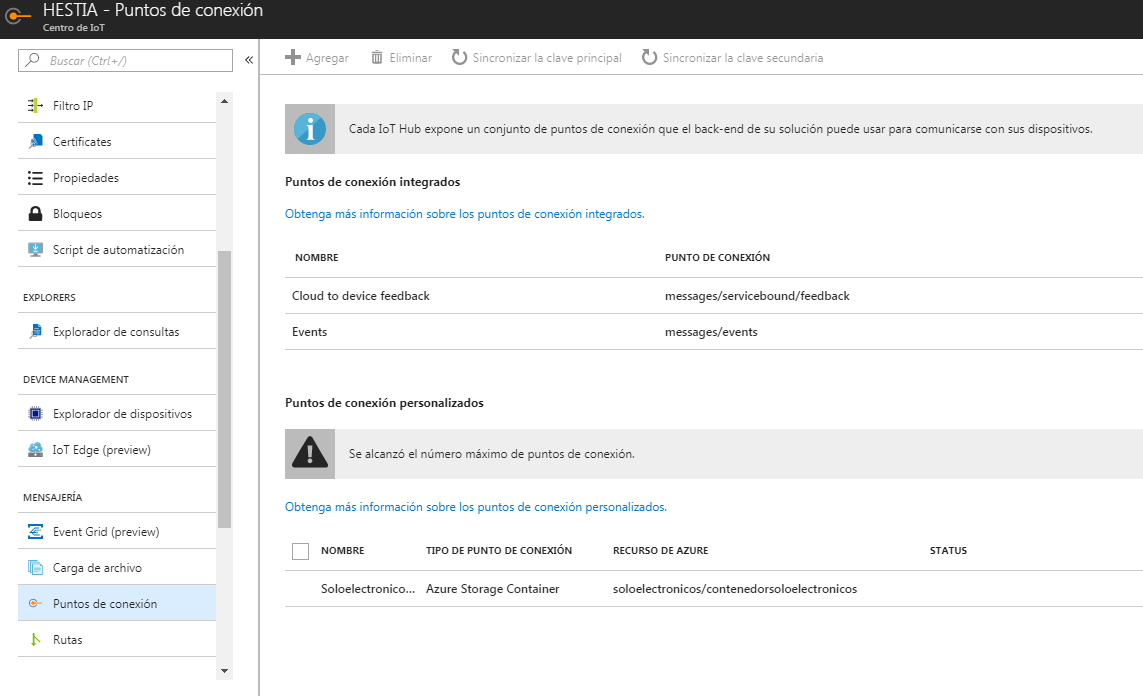
Task: Open the integrated endpoints info link
Action: [x=464, y=214]
